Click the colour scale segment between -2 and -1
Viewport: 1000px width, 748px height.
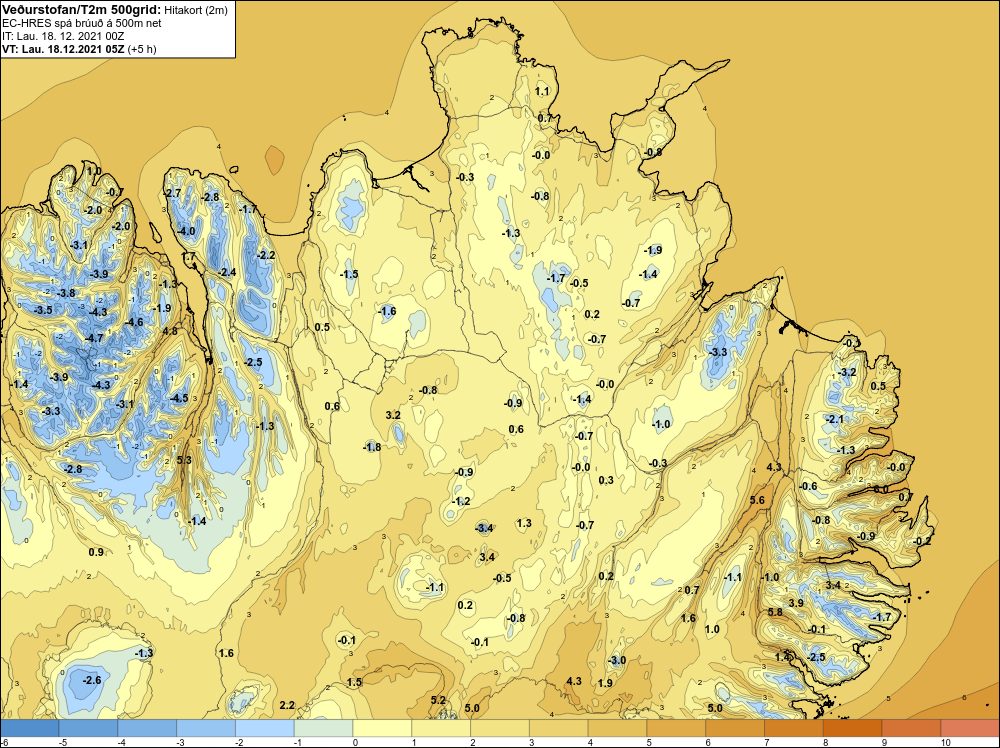(x=265, y=728)
